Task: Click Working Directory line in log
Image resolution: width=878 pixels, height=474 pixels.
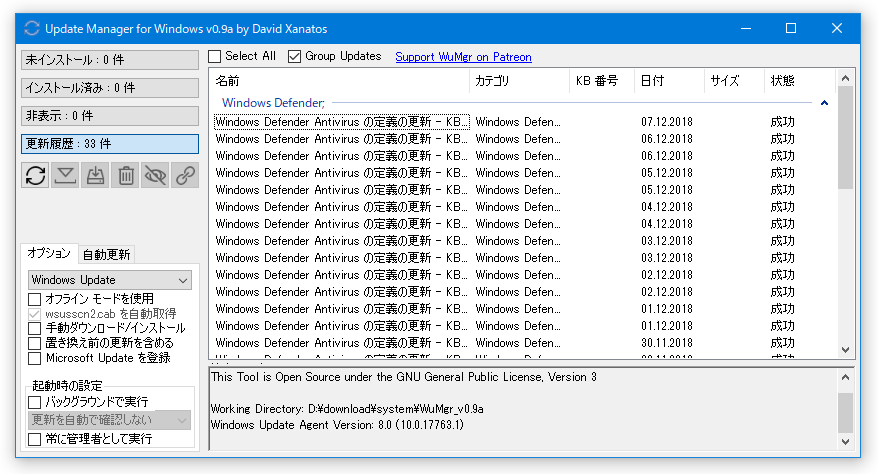Action: pyautogui.click(x=347, y=409)
